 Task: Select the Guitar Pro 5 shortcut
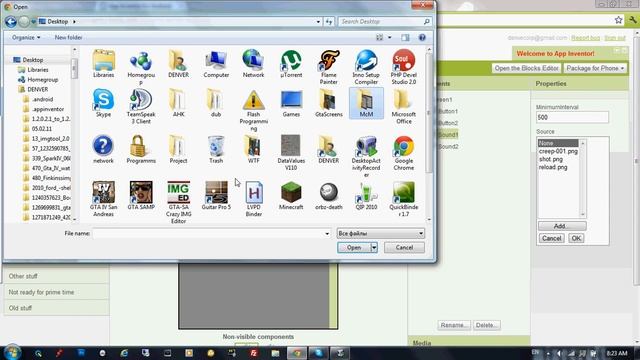tap(216, 196)
